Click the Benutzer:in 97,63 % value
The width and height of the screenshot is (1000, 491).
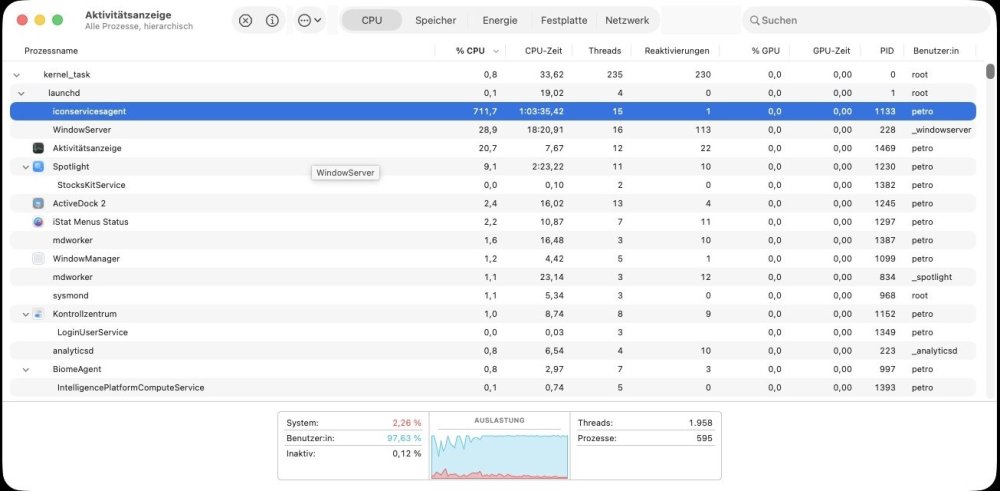click(x=404, y=438)
